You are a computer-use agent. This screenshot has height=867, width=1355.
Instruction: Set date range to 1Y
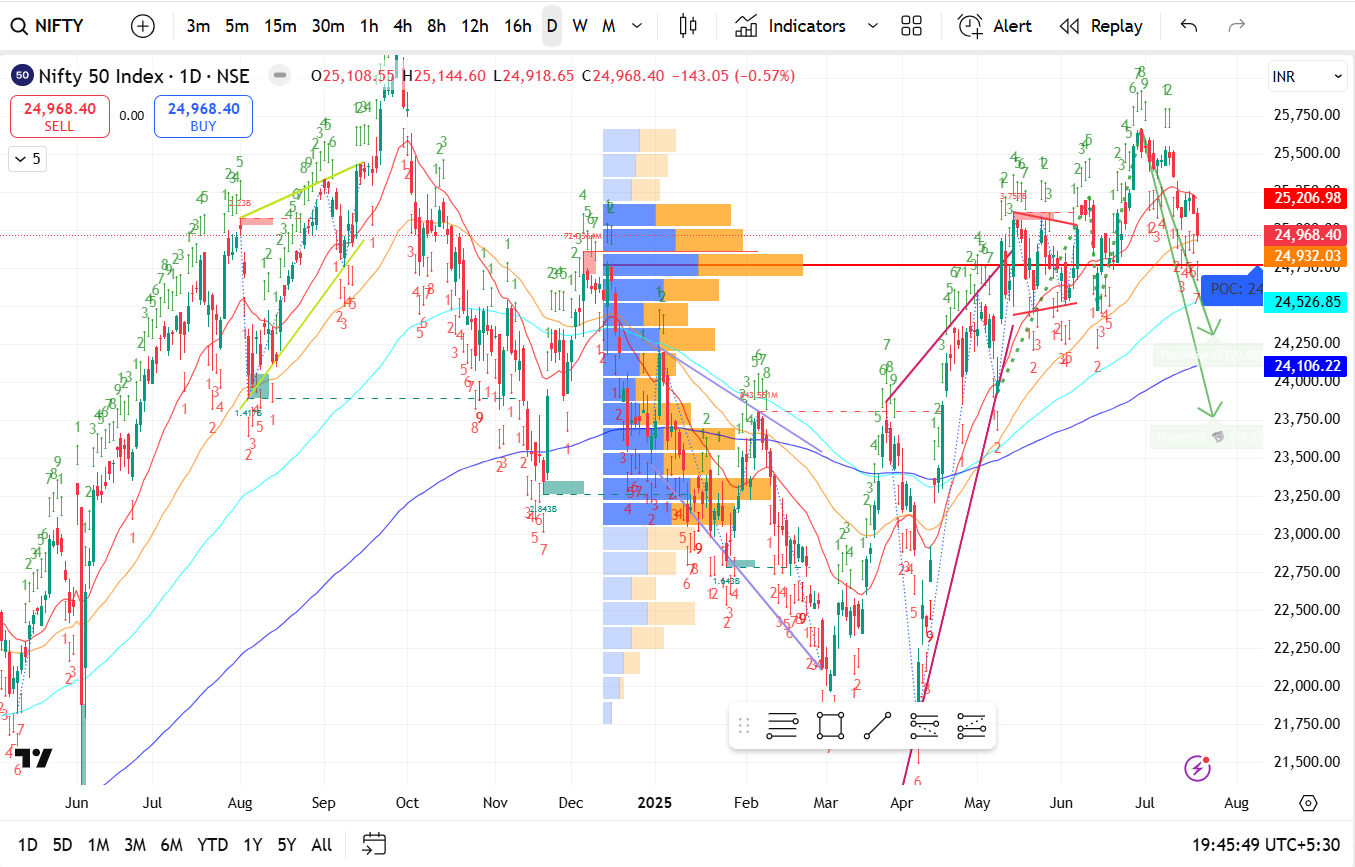(252, 845)
